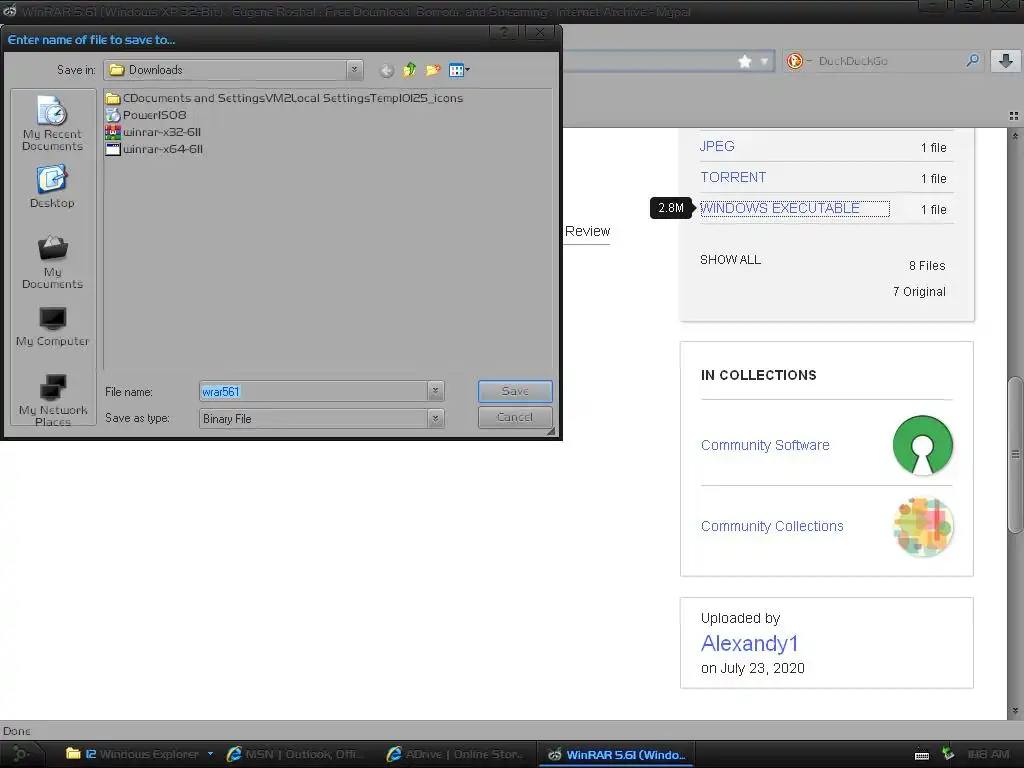The width and height of the screenshot is (1024, 768).
Task: Open the View menu icon
Action: pos(459,70)
